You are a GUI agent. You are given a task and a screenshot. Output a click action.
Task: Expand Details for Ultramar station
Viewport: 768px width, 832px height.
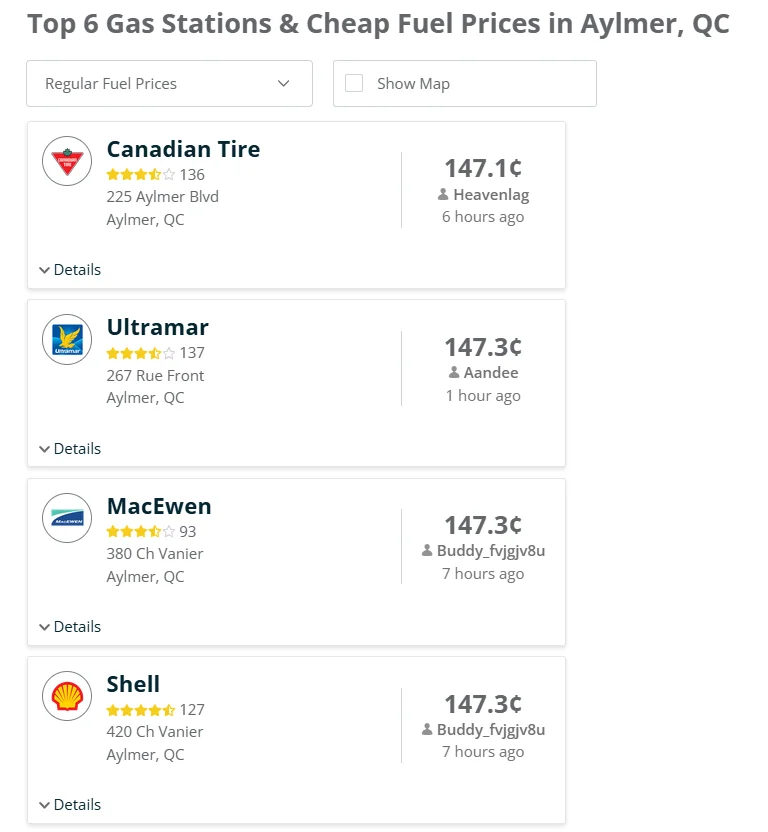70,449
